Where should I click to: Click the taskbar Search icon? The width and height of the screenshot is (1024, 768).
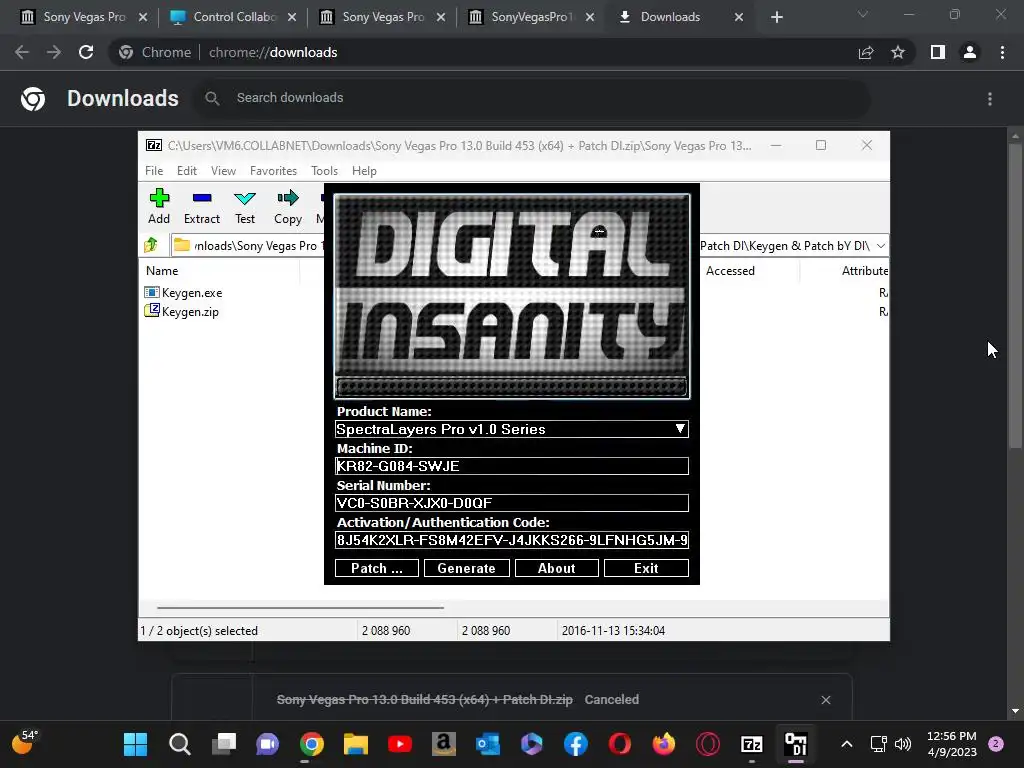click(x=180, y=744)
